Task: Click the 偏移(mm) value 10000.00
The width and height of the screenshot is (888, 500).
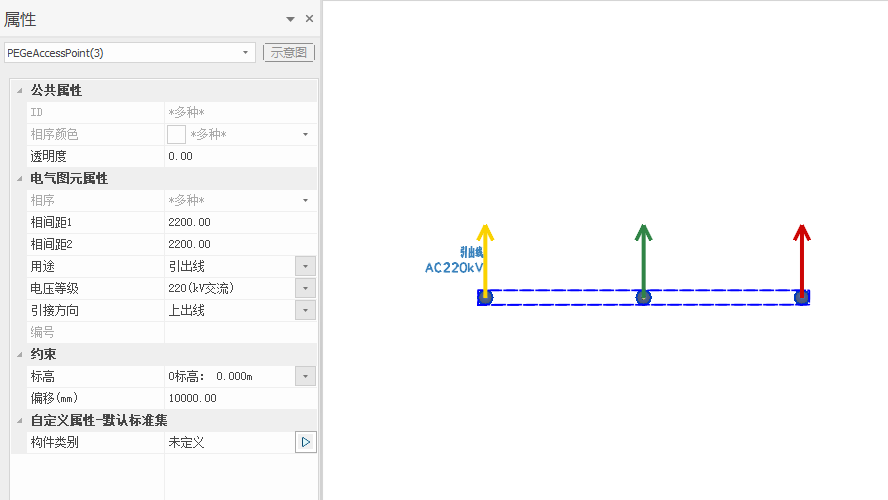Action: [x=193, y=398]
